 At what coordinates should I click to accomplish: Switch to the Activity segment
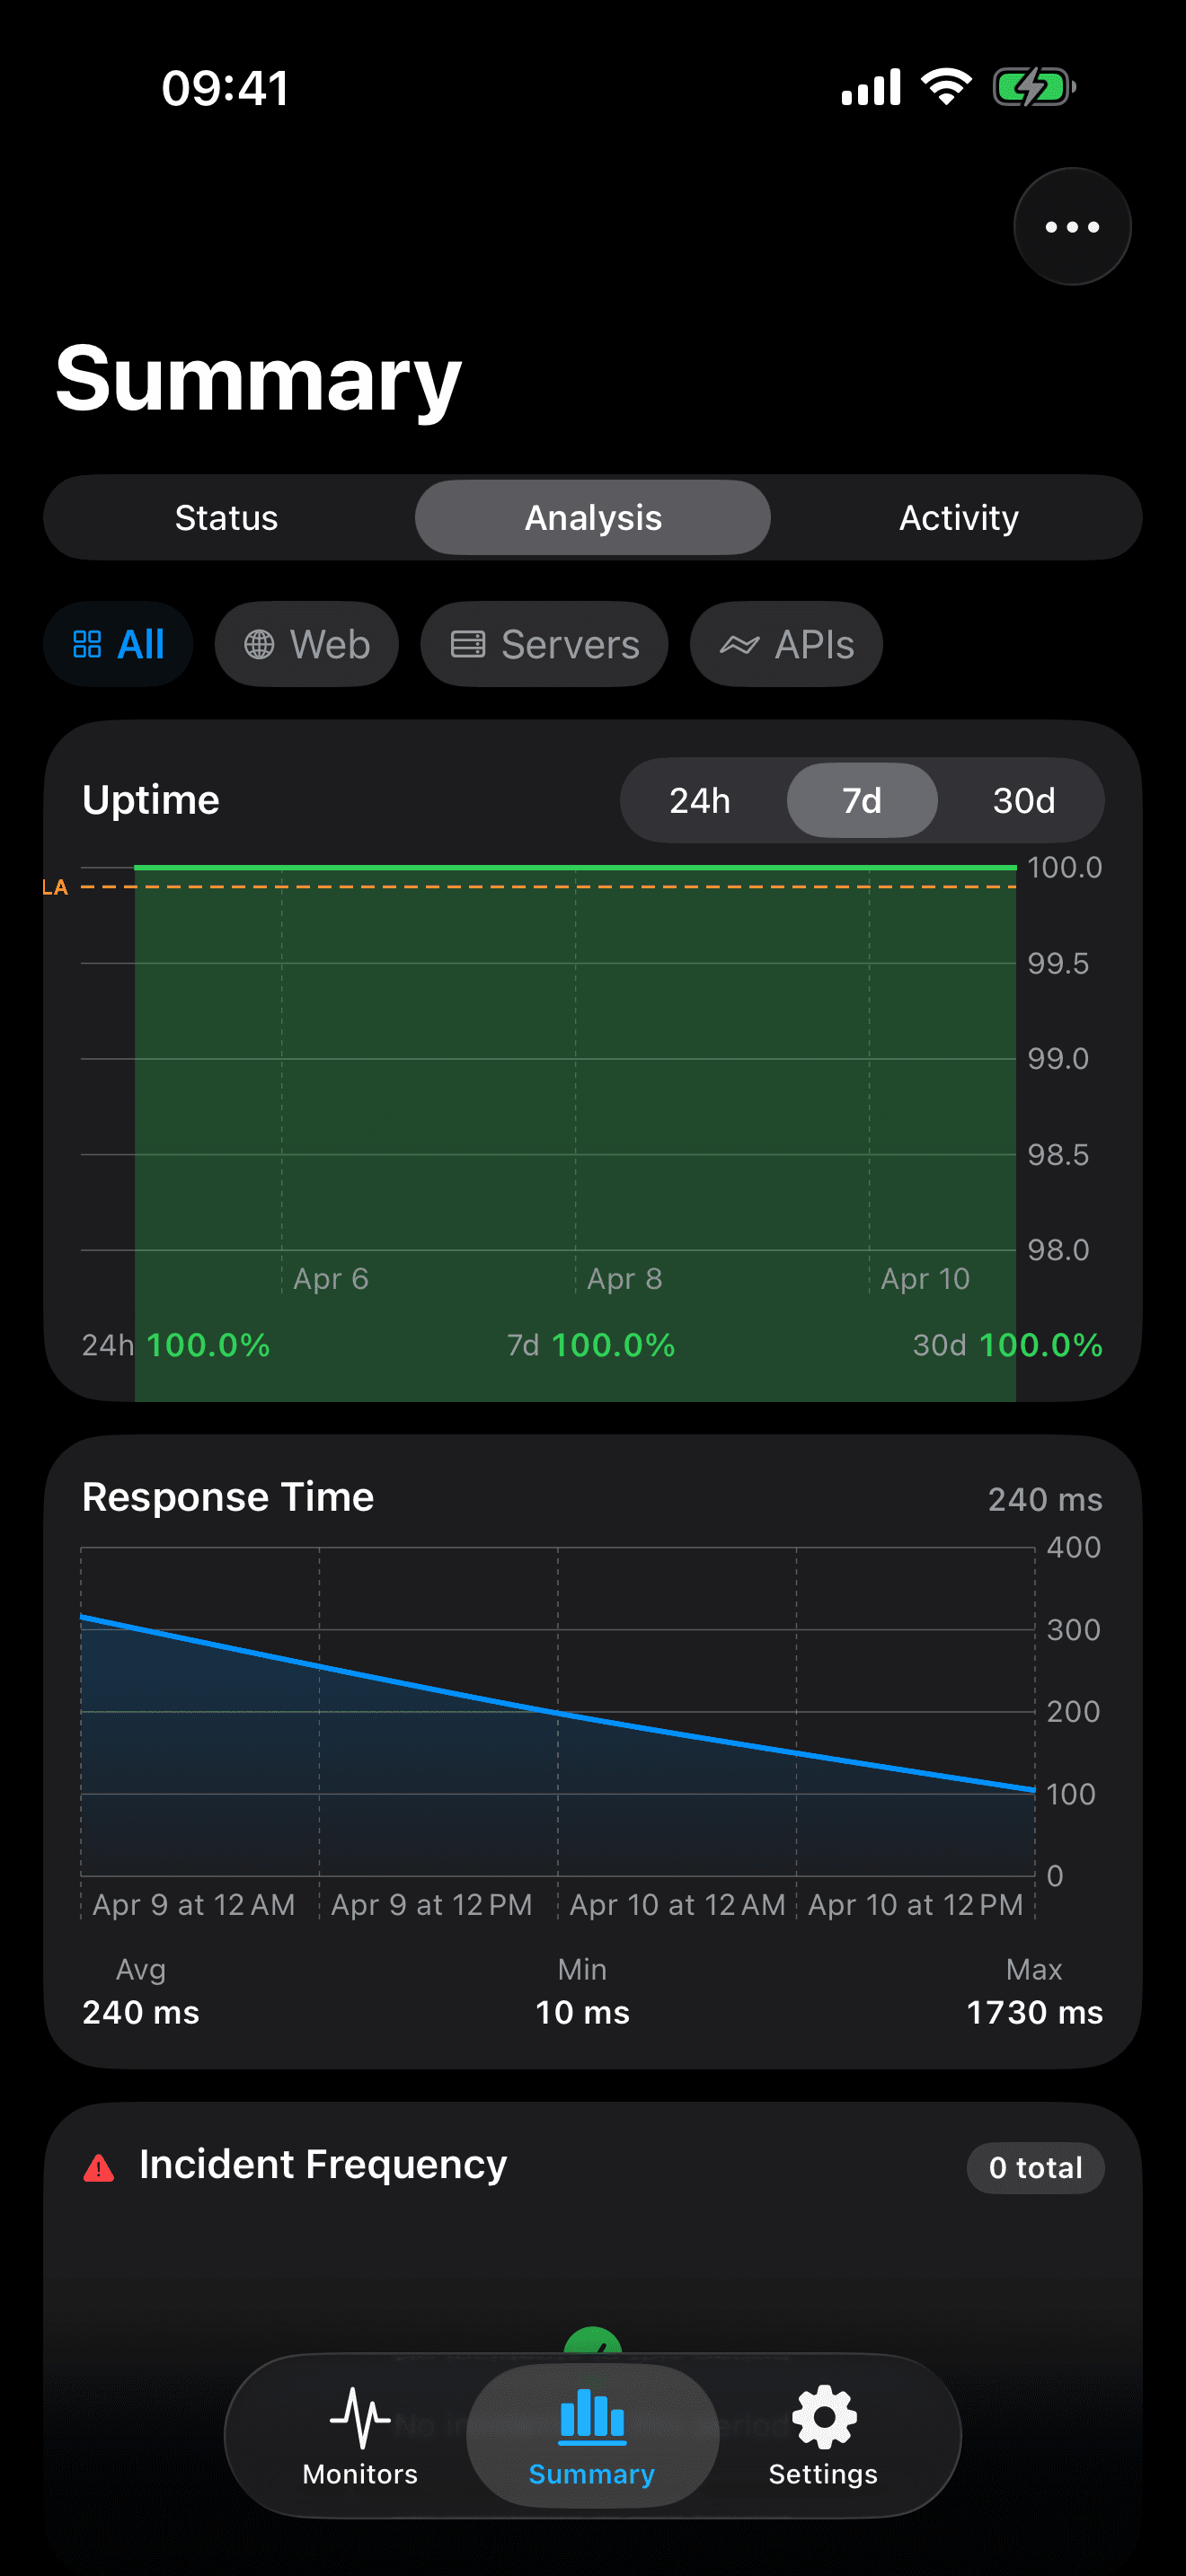pos(958,517)
